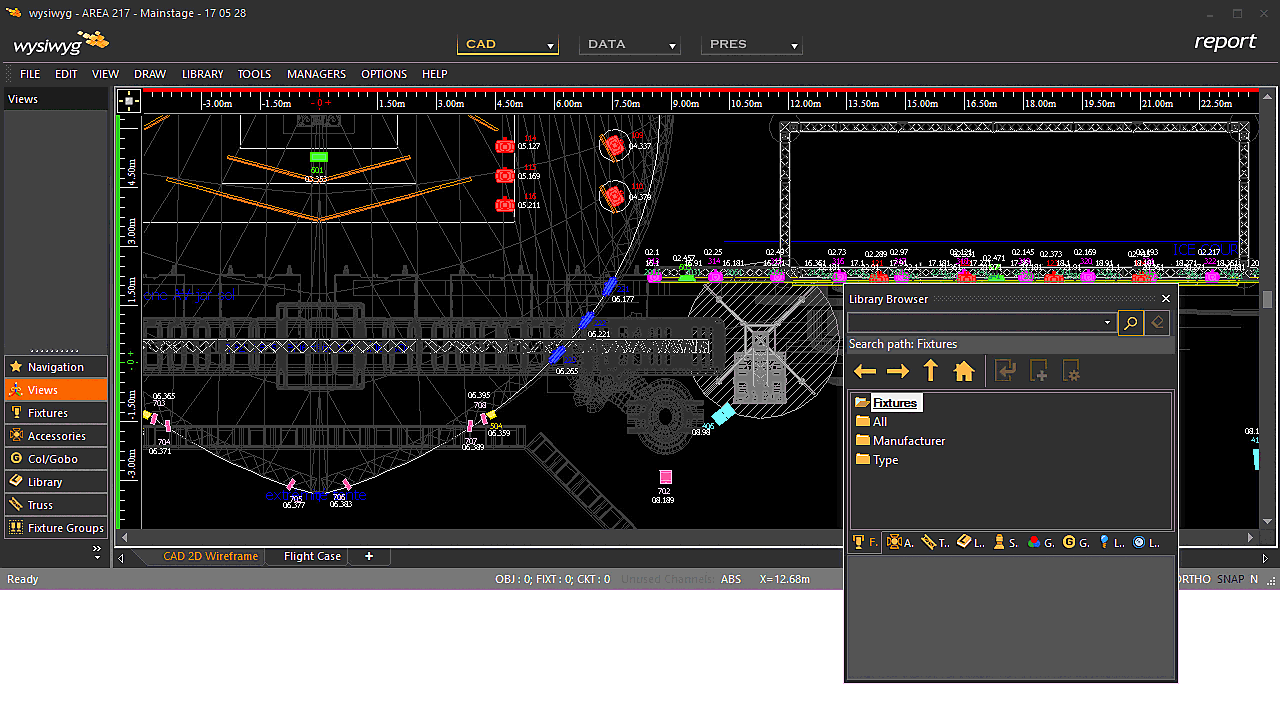
Task: Toggle ABS coordinate mode in status bar
Action: click(731, 579)
